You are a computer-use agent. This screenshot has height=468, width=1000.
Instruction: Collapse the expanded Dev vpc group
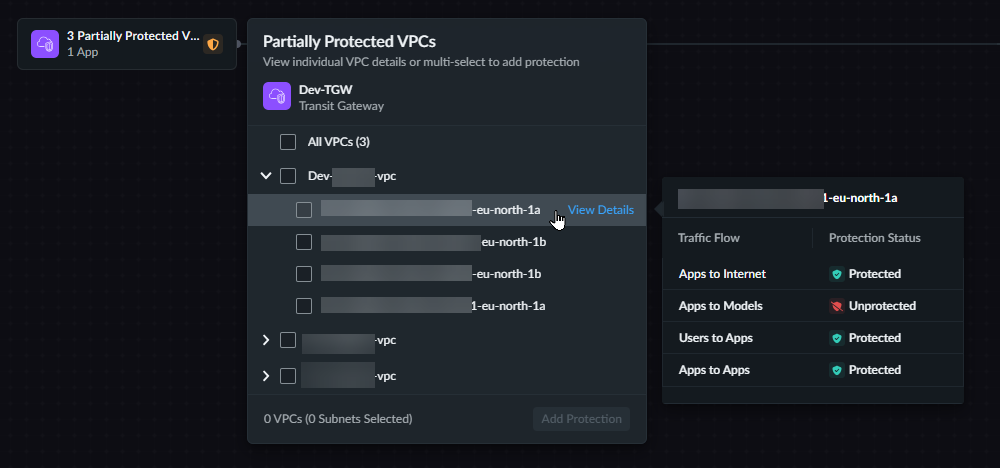[266, 176]
